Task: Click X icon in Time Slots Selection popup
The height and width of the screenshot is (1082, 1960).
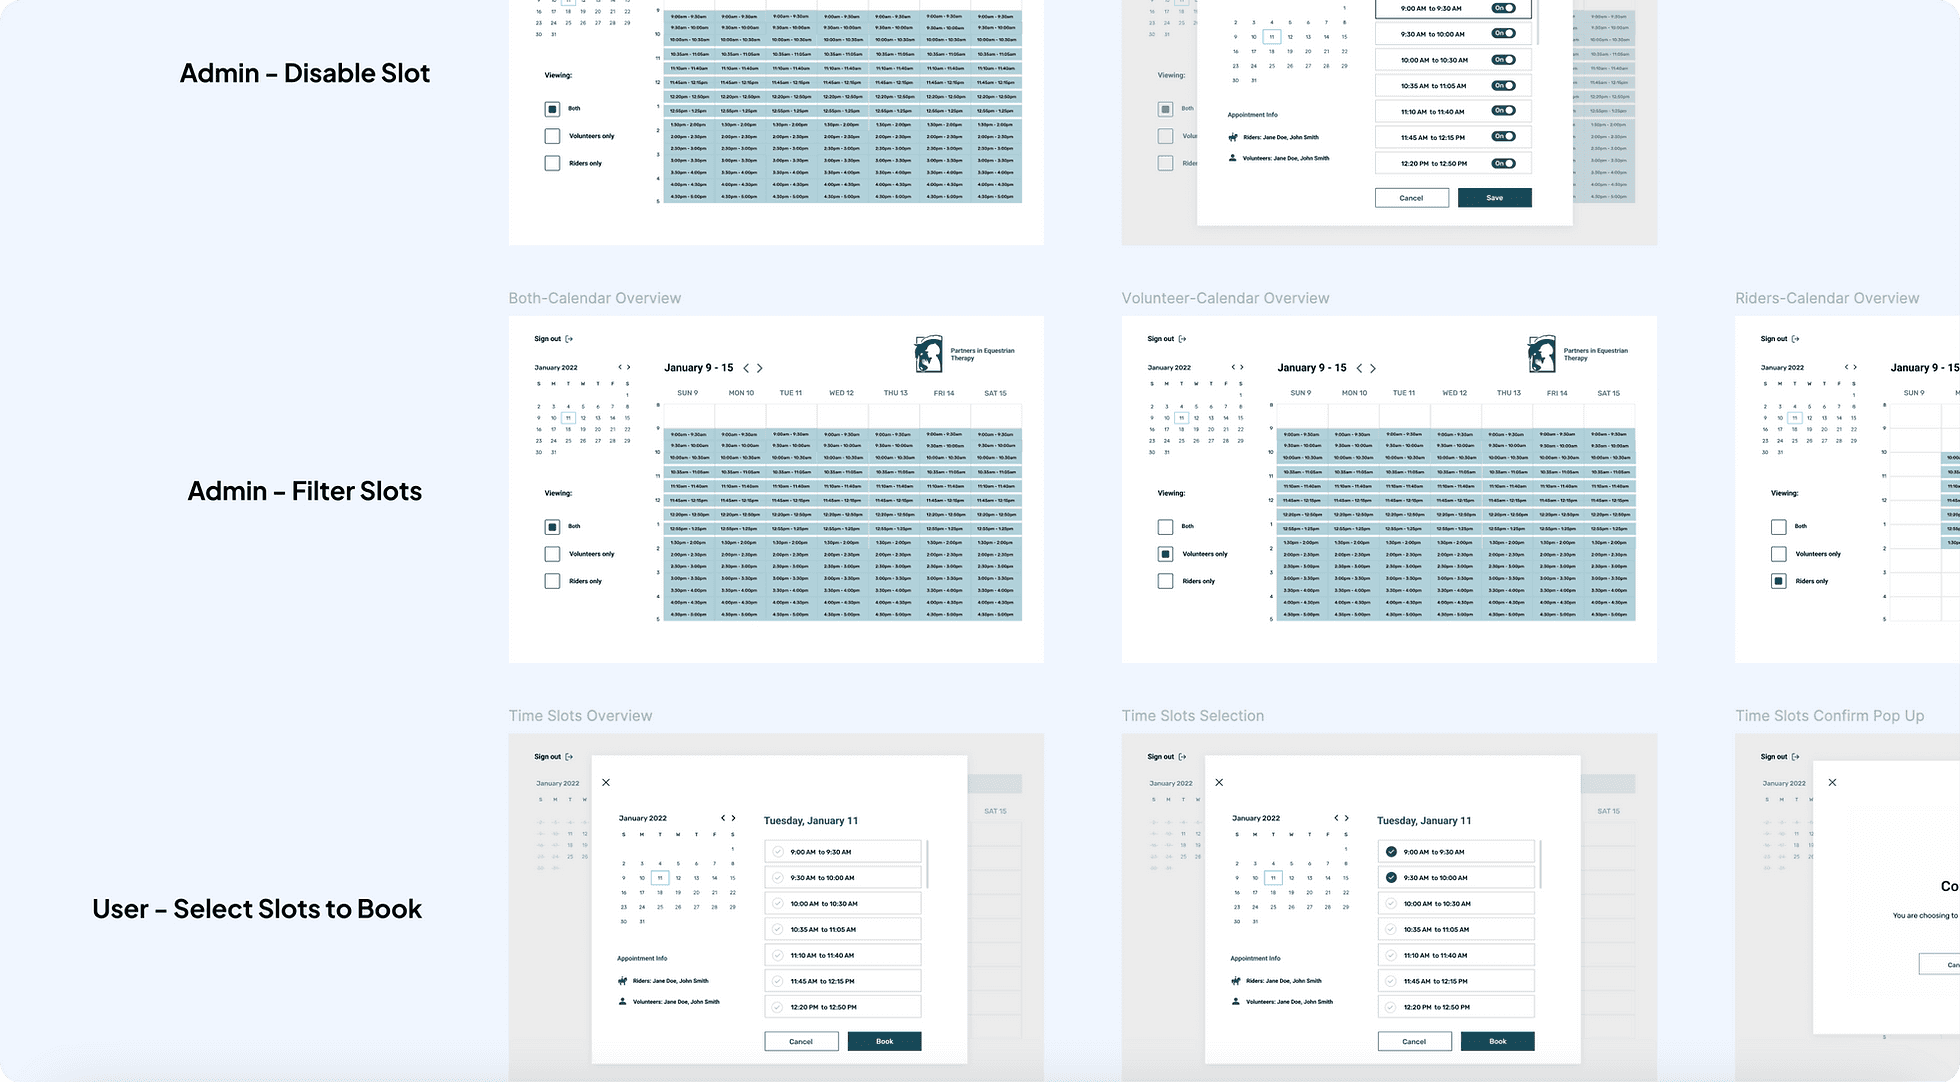Action: coord(1219,782)
